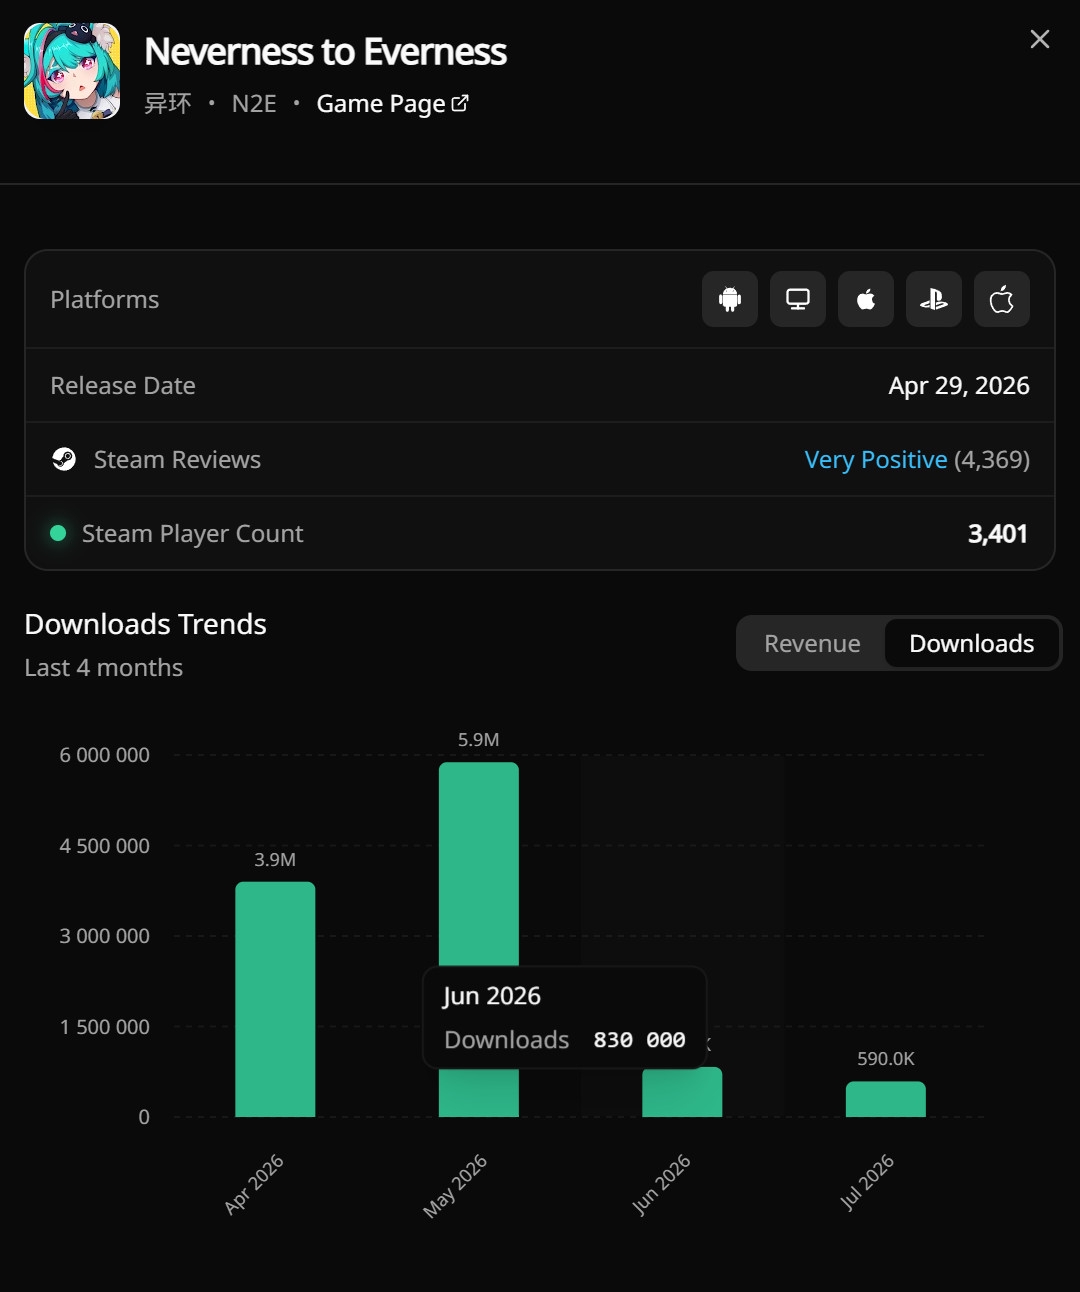Open the Very Positive Steam reviews link
The height and width of the screenshot is (1292, 1080).
(x=876, y=459)
